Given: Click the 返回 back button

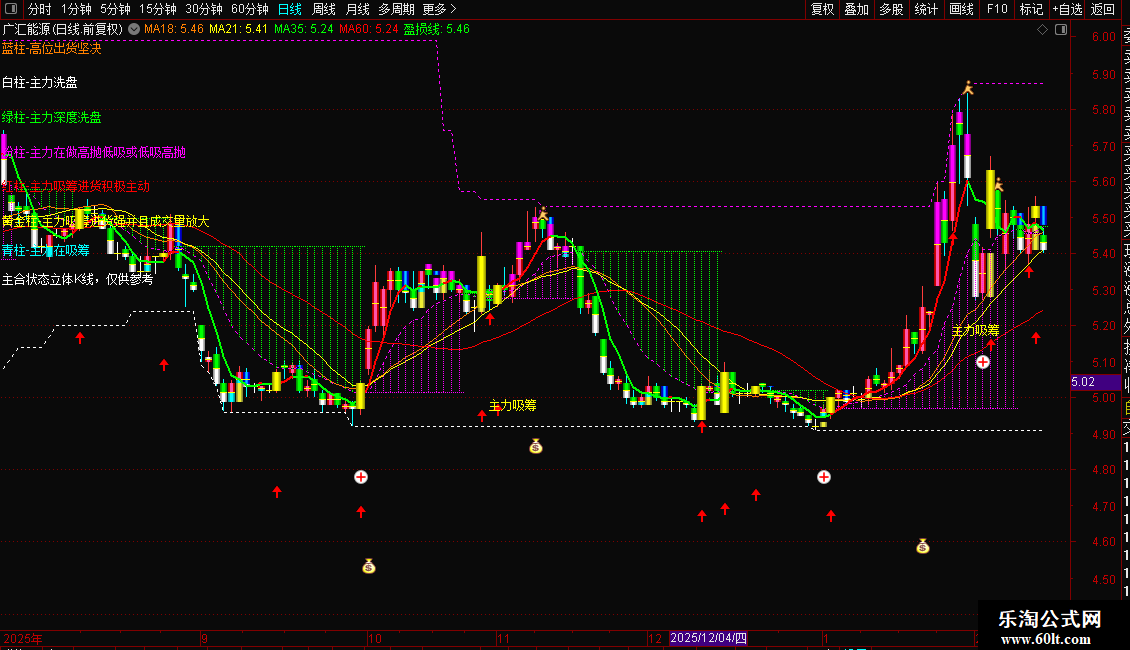Looking at the screenshot, I should coord(1103,9).
